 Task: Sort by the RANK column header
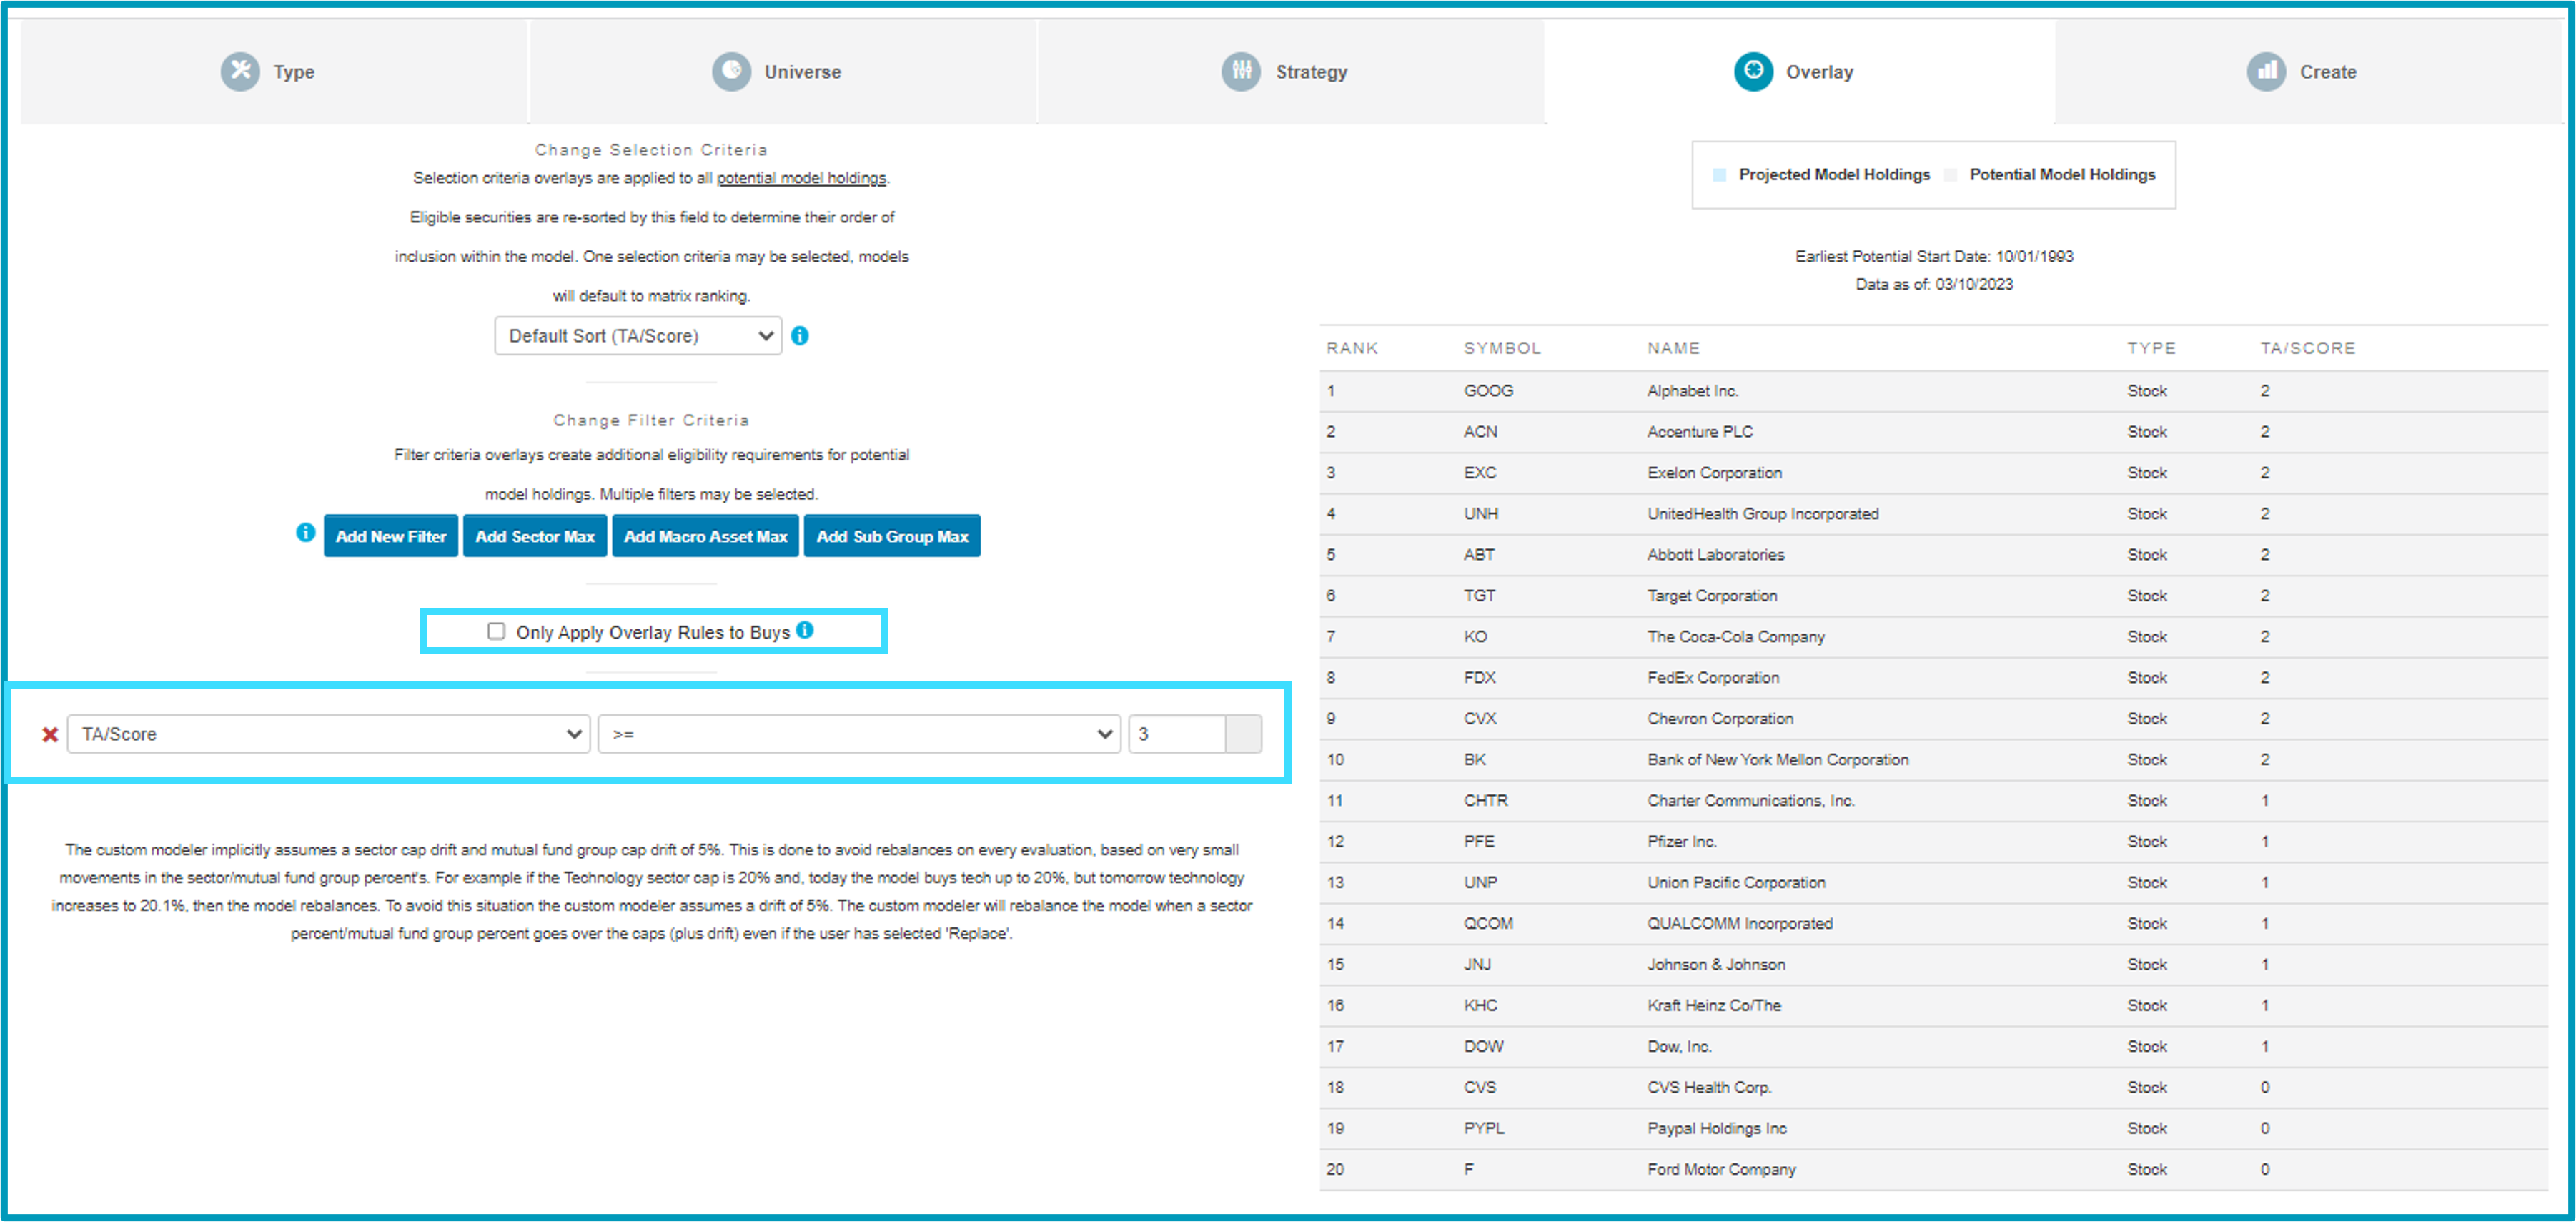click(x=1352, y=348)
